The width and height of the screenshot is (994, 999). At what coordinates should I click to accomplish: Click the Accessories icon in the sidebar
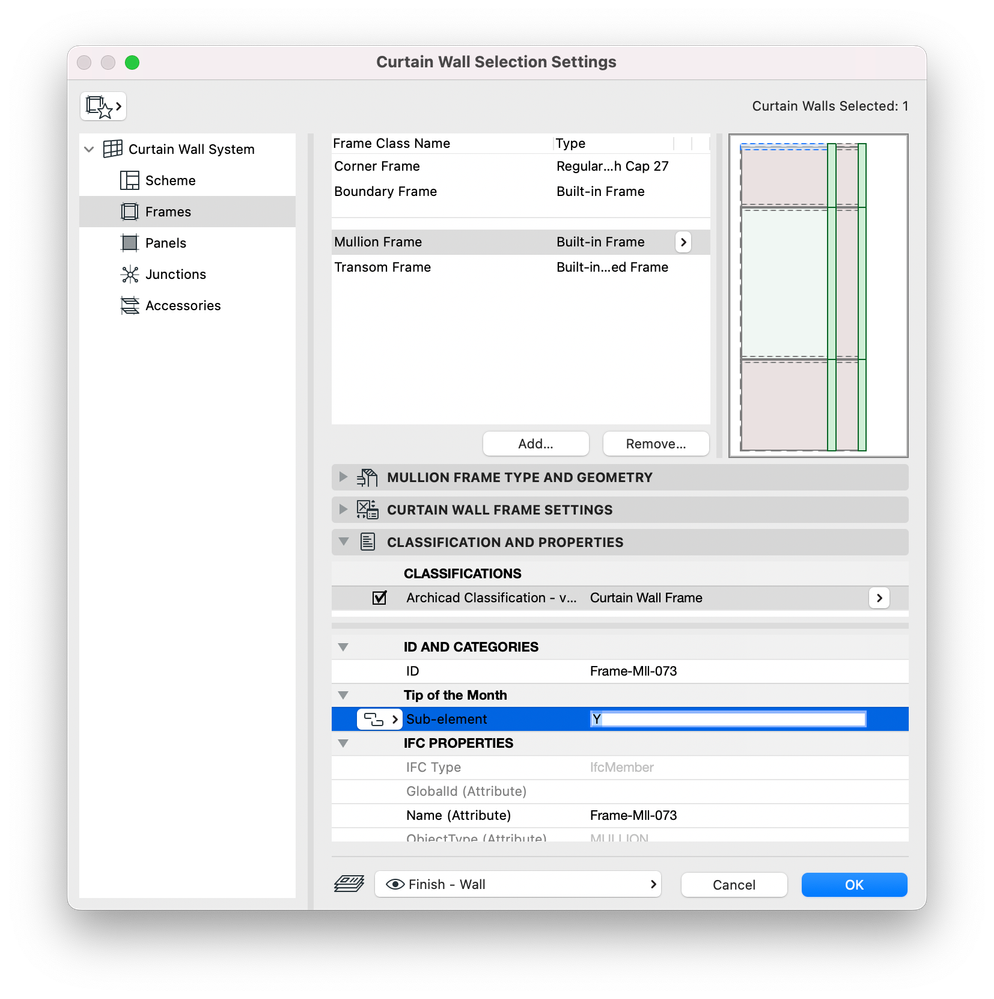tap(129, 305)
